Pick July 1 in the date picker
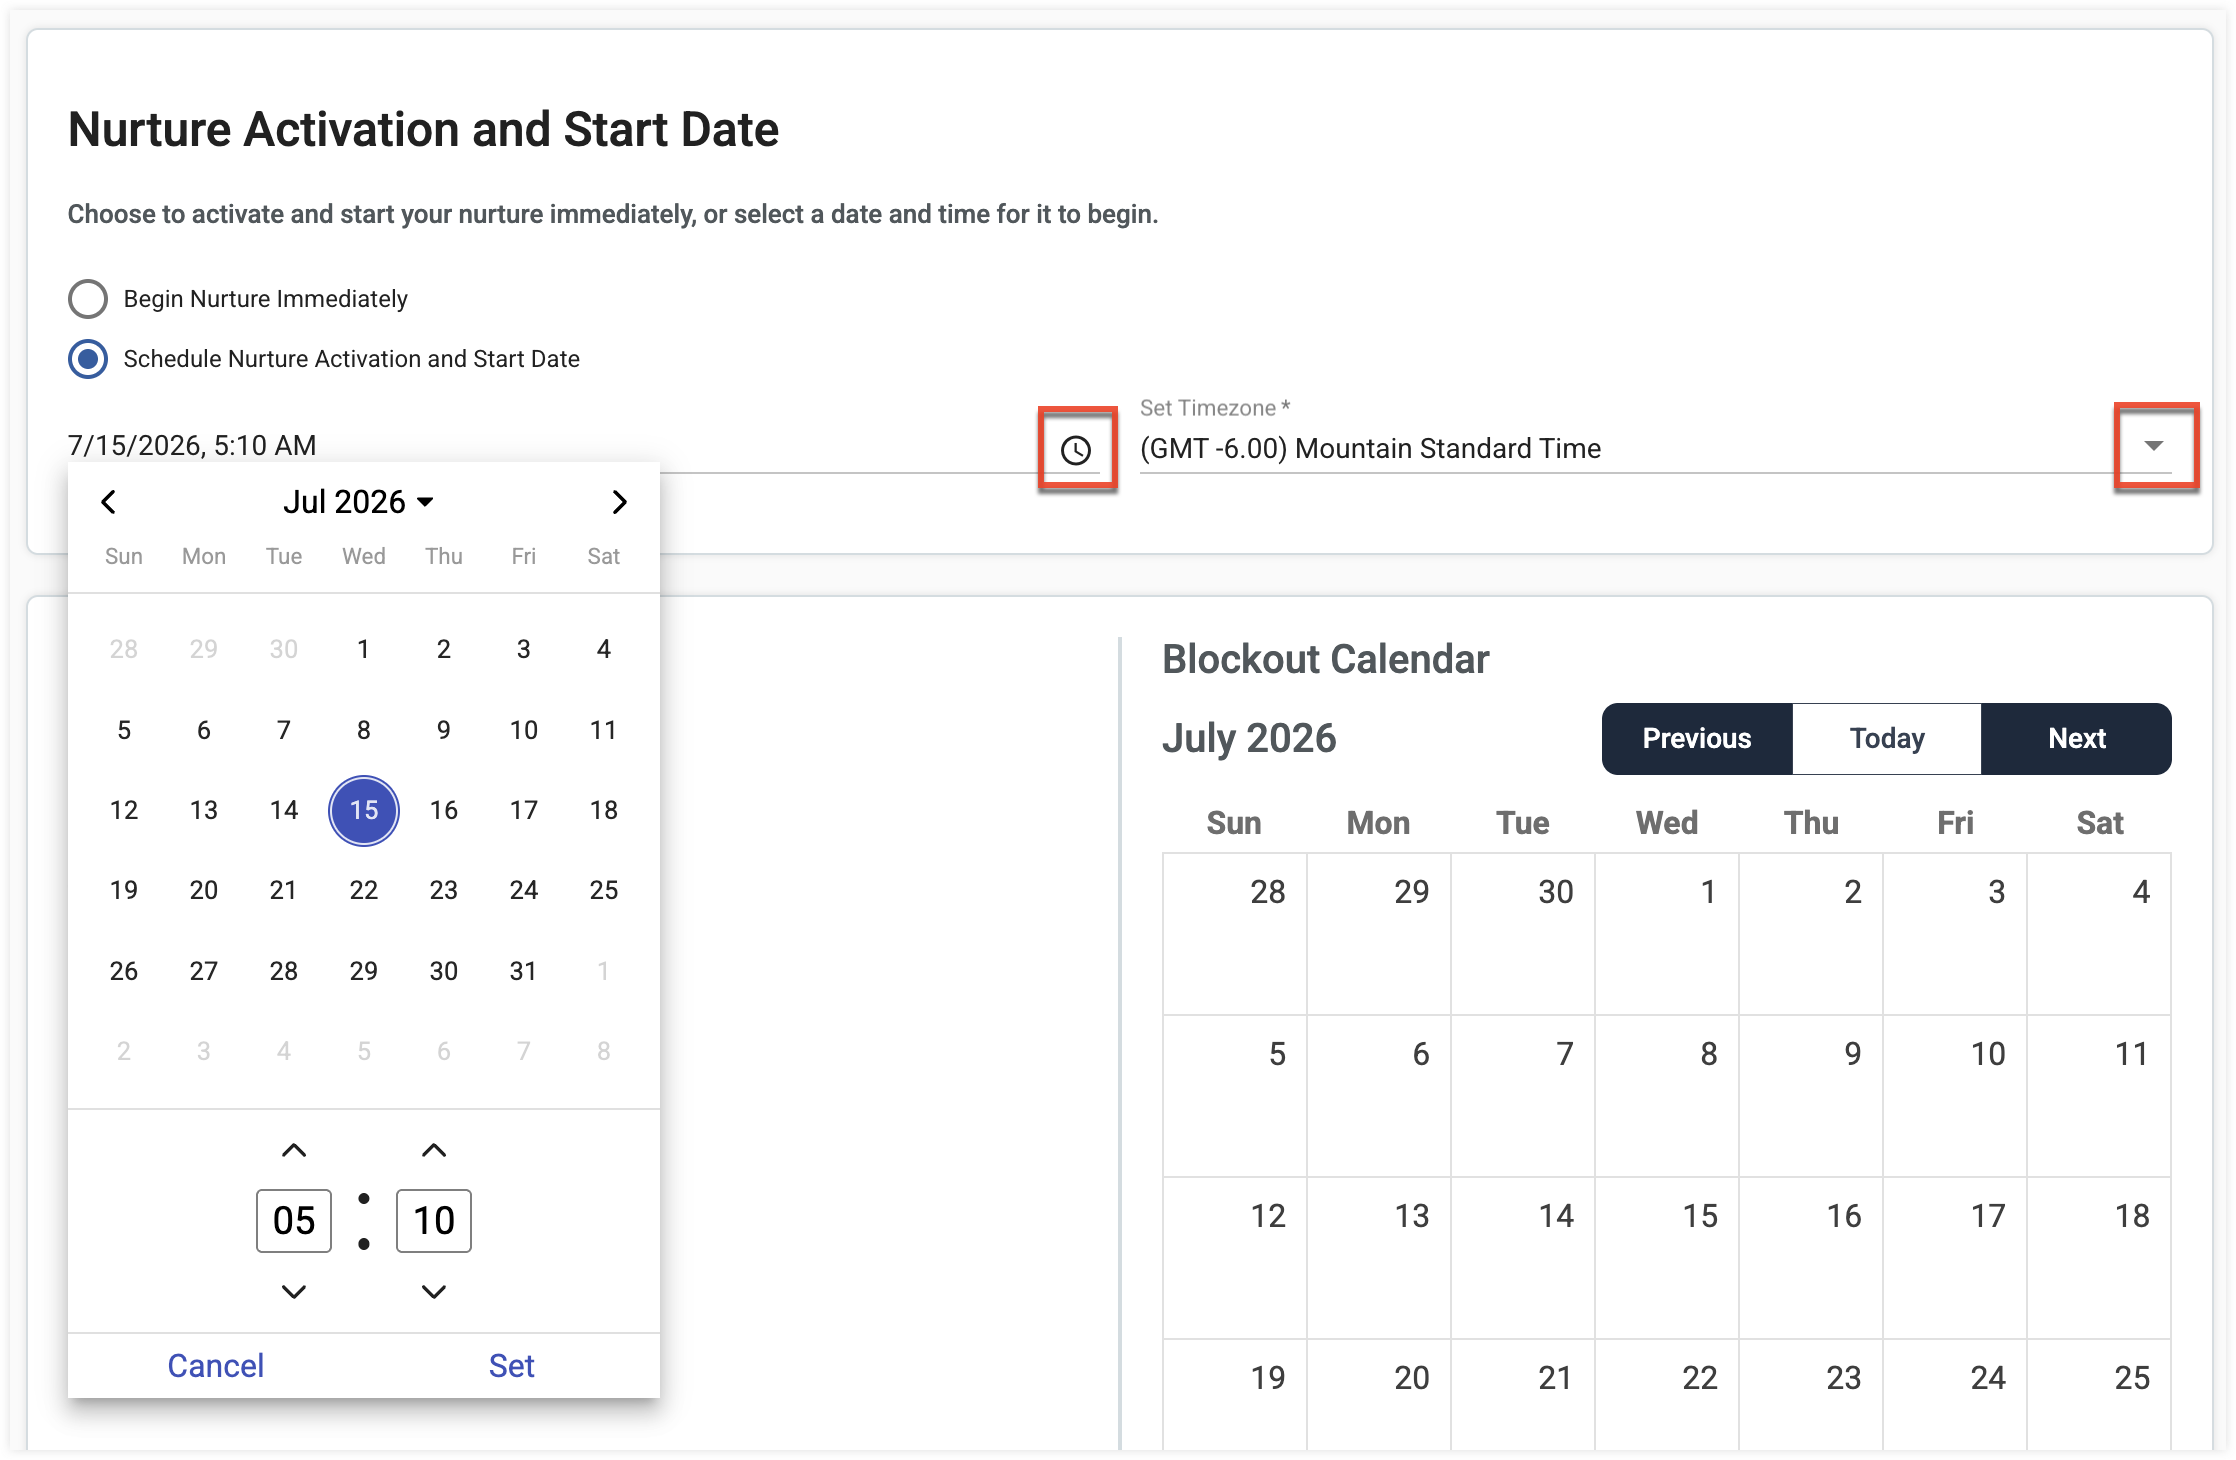 point(364,650)
